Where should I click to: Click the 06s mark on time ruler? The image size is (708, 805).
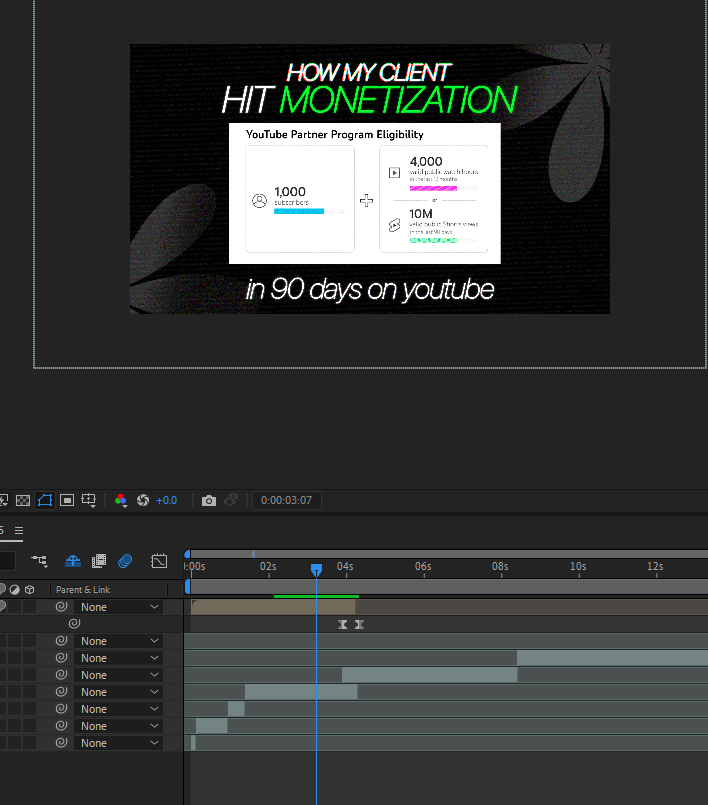[423, 566]
